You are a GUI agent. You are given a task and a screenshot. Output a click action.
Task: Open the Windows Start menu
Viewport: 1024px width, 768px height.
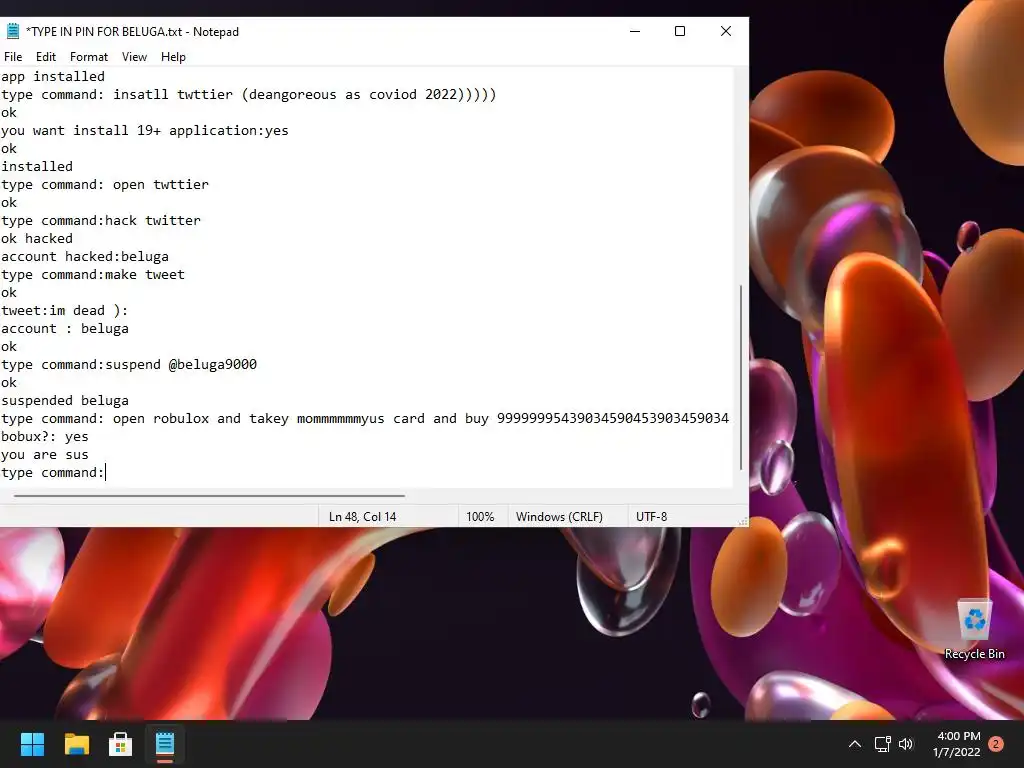point(32,744)
